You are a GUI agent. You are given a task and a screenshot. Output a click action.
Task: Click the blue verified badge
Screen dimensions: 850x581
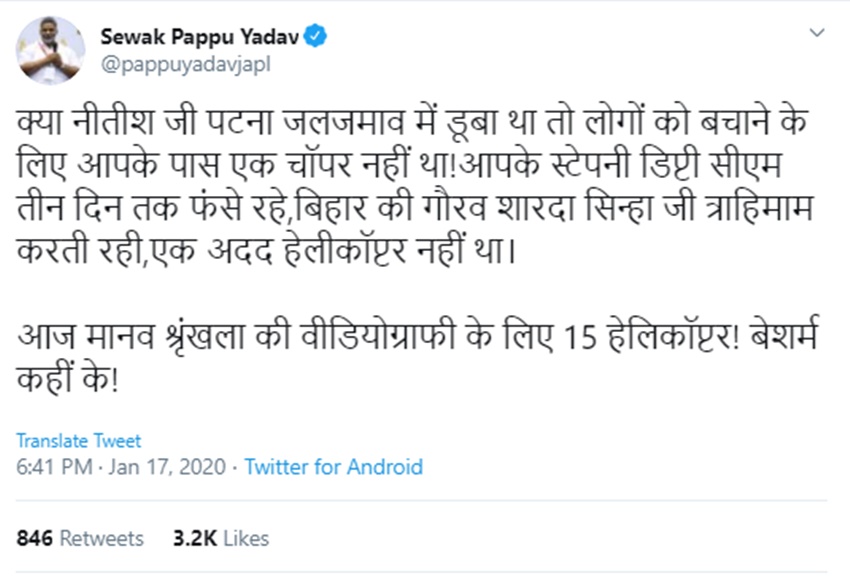317,38
